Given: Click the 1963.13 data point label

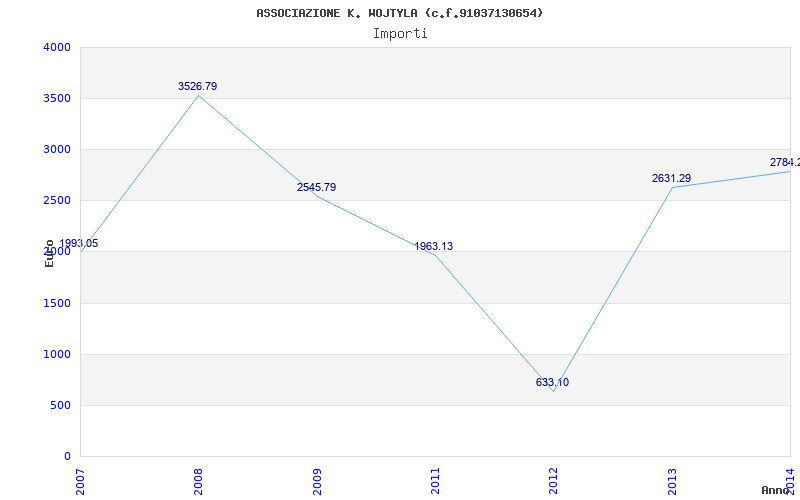Looking at the screenshot, I should (x=434, y=246).
